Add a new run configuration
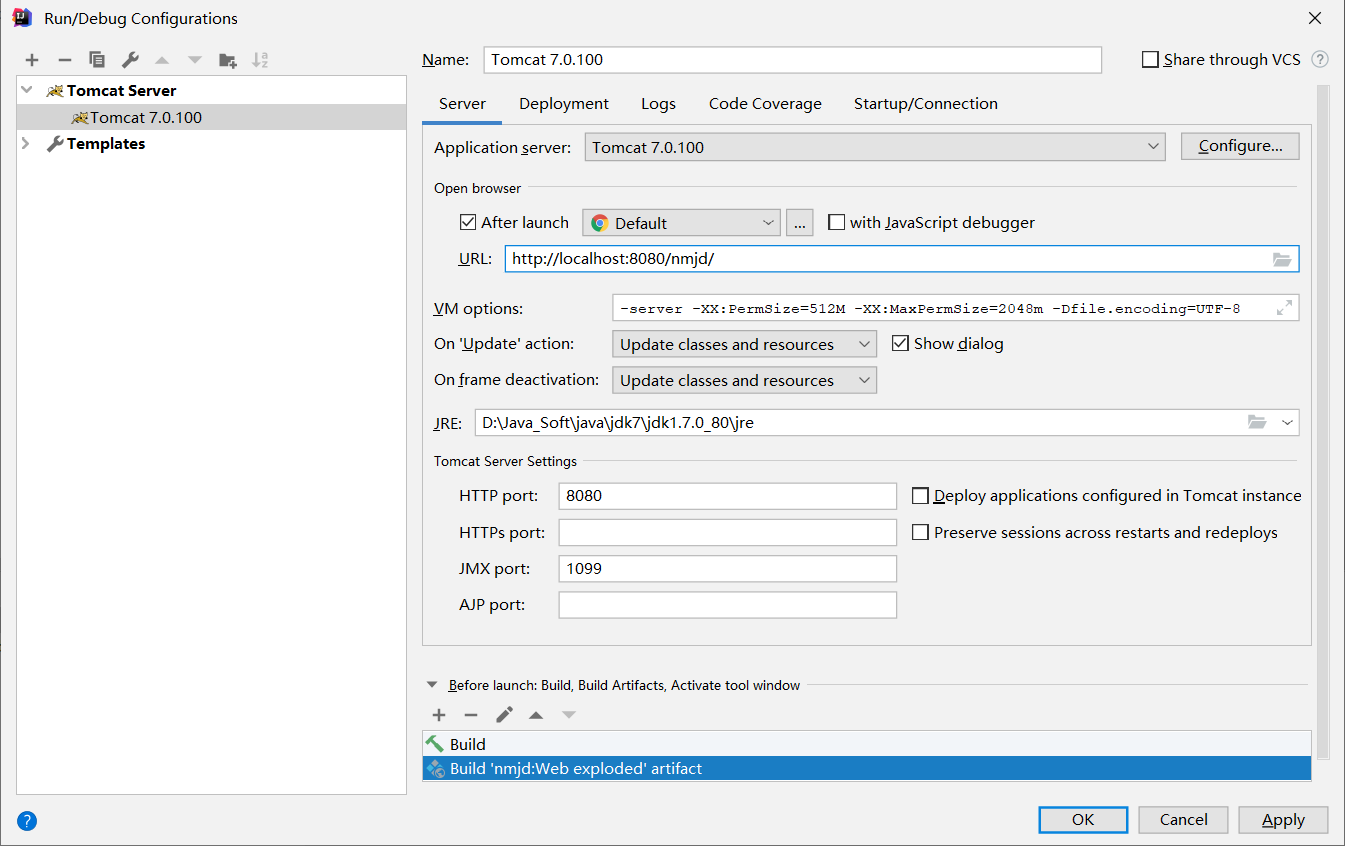 (32, 60)
